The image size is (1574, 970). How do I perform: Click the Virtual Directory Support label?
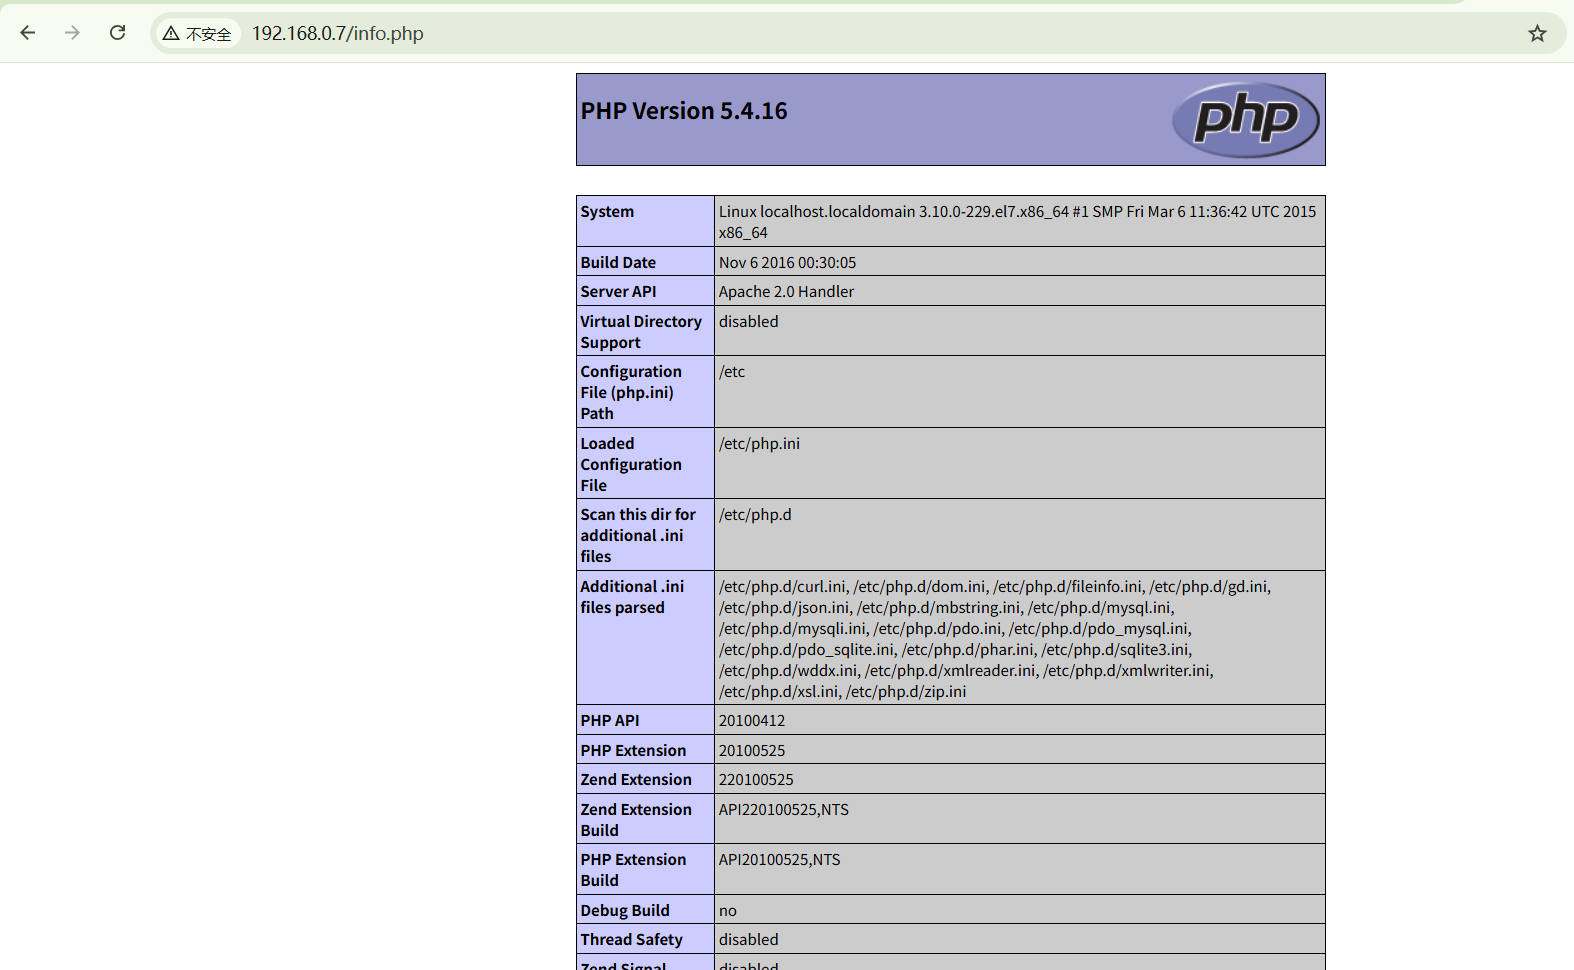point(641,332)
